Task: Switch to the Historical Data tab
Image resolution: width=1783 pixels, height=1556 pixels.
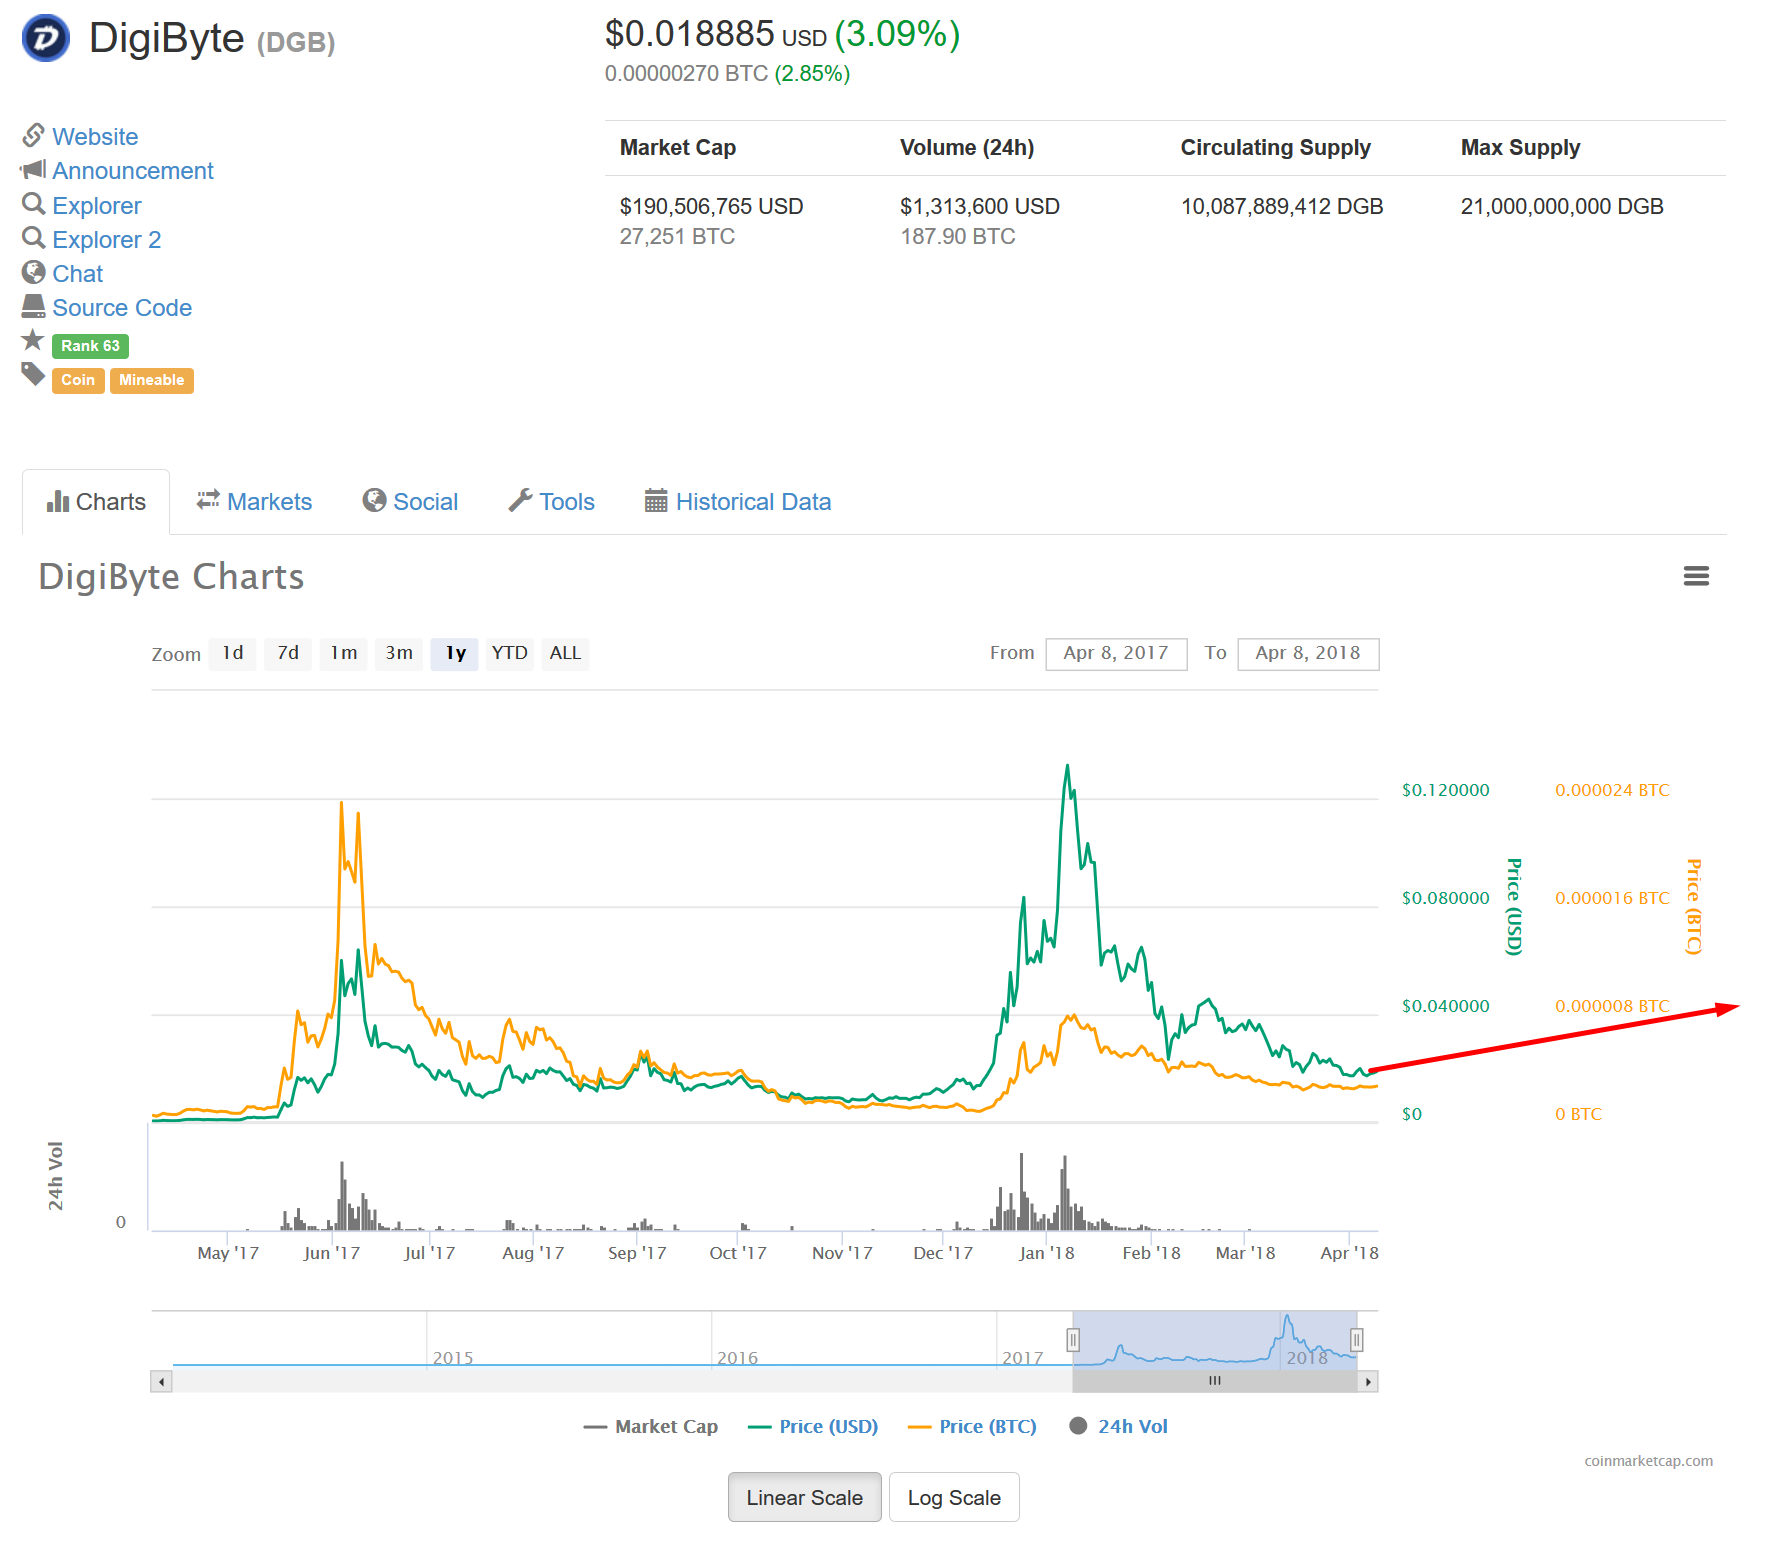Action: click(738, 501)
